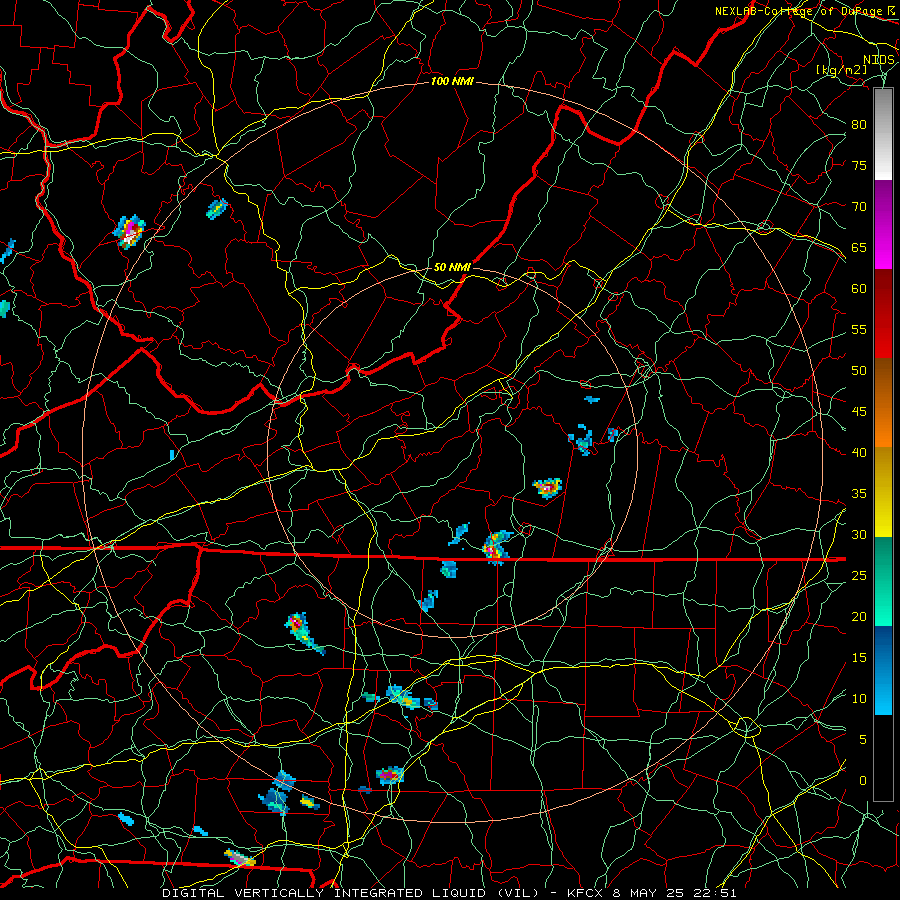This screenshot has width=900, height=900.
Task: Select the 65 value on the VIL scale
Action: [x=859, y=247]
